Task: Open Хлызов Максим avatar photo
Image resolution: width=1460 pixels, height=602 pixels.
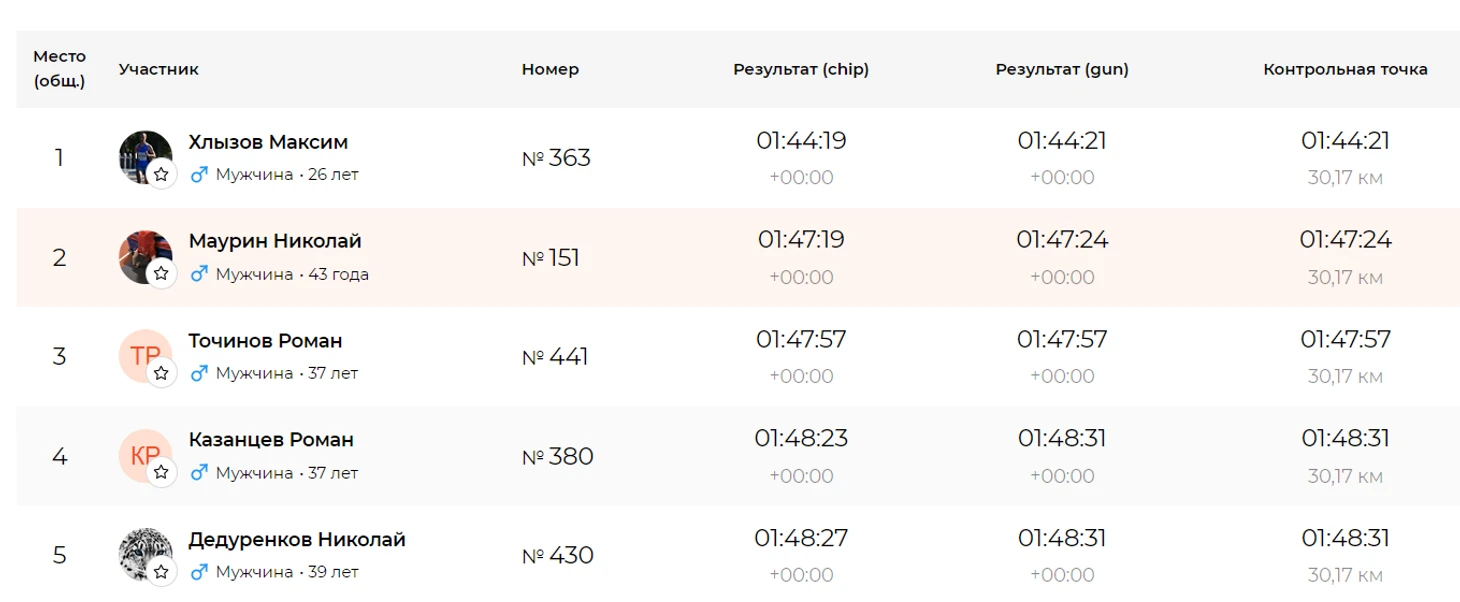Action: 139,152
